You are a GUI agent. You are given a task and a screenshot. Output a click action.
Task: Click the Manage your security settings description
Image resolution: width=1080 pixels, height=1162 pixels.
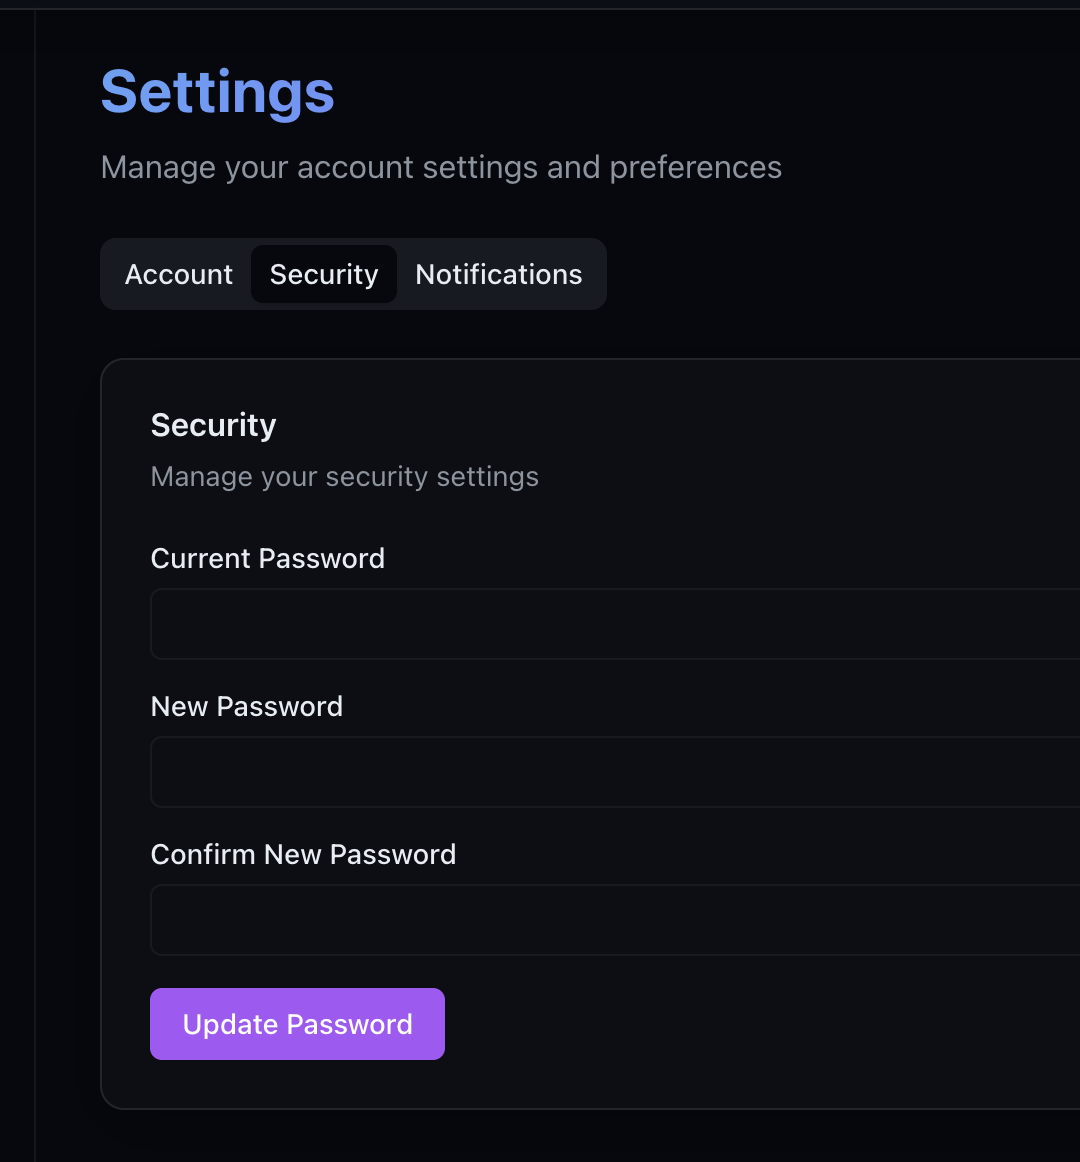pos(344,477)
